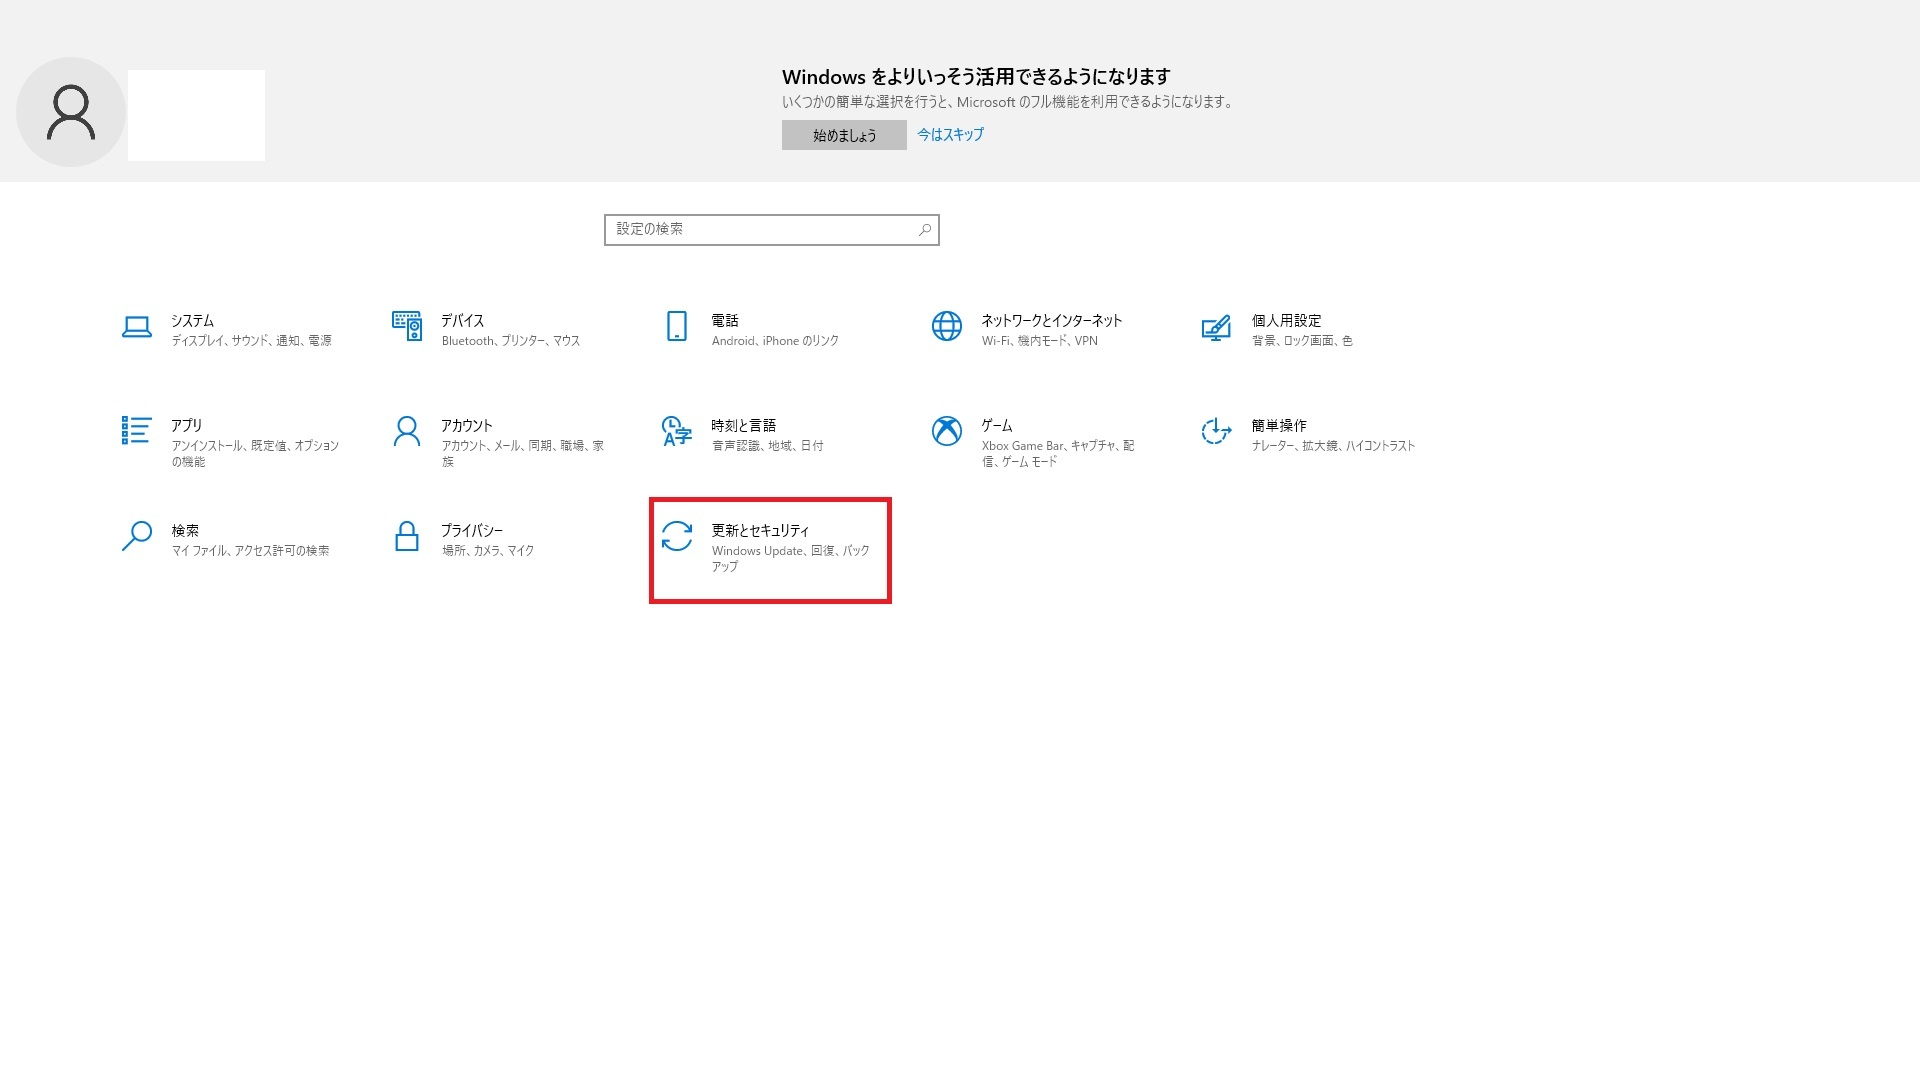Screen dimensions: 1920x1075
Task: Open the ネットワークとインターネット globe icon
Action: 947,326
